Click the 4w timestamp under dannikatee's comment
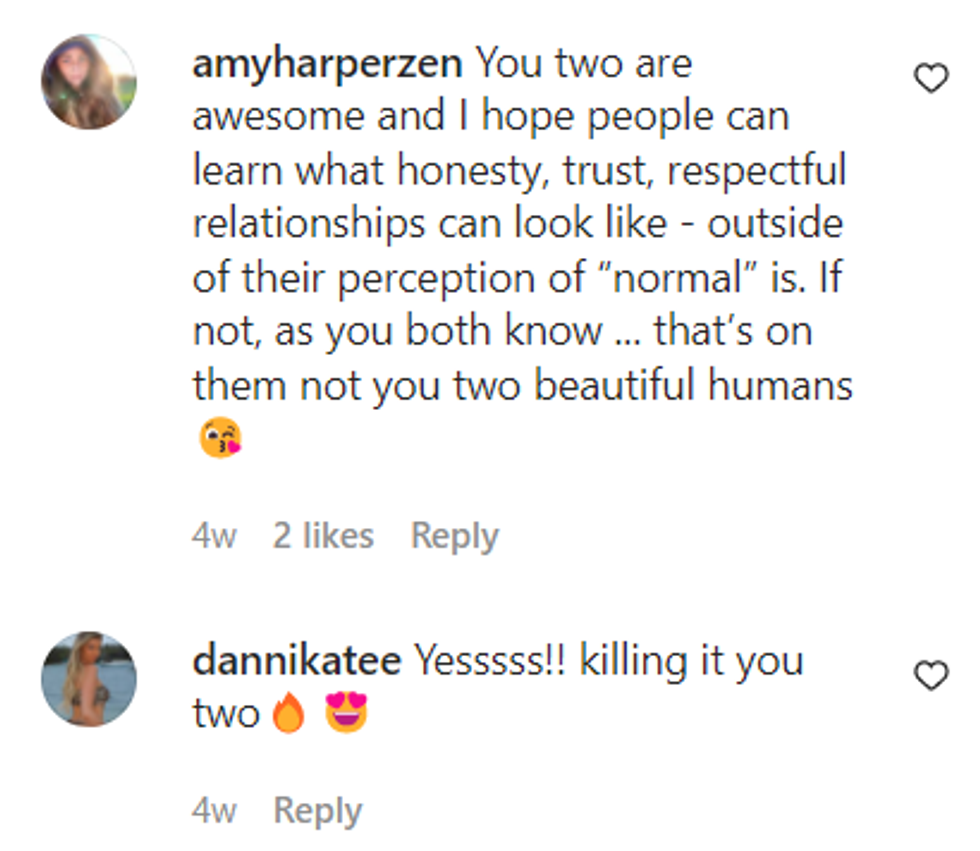 (x=214, y=810)
